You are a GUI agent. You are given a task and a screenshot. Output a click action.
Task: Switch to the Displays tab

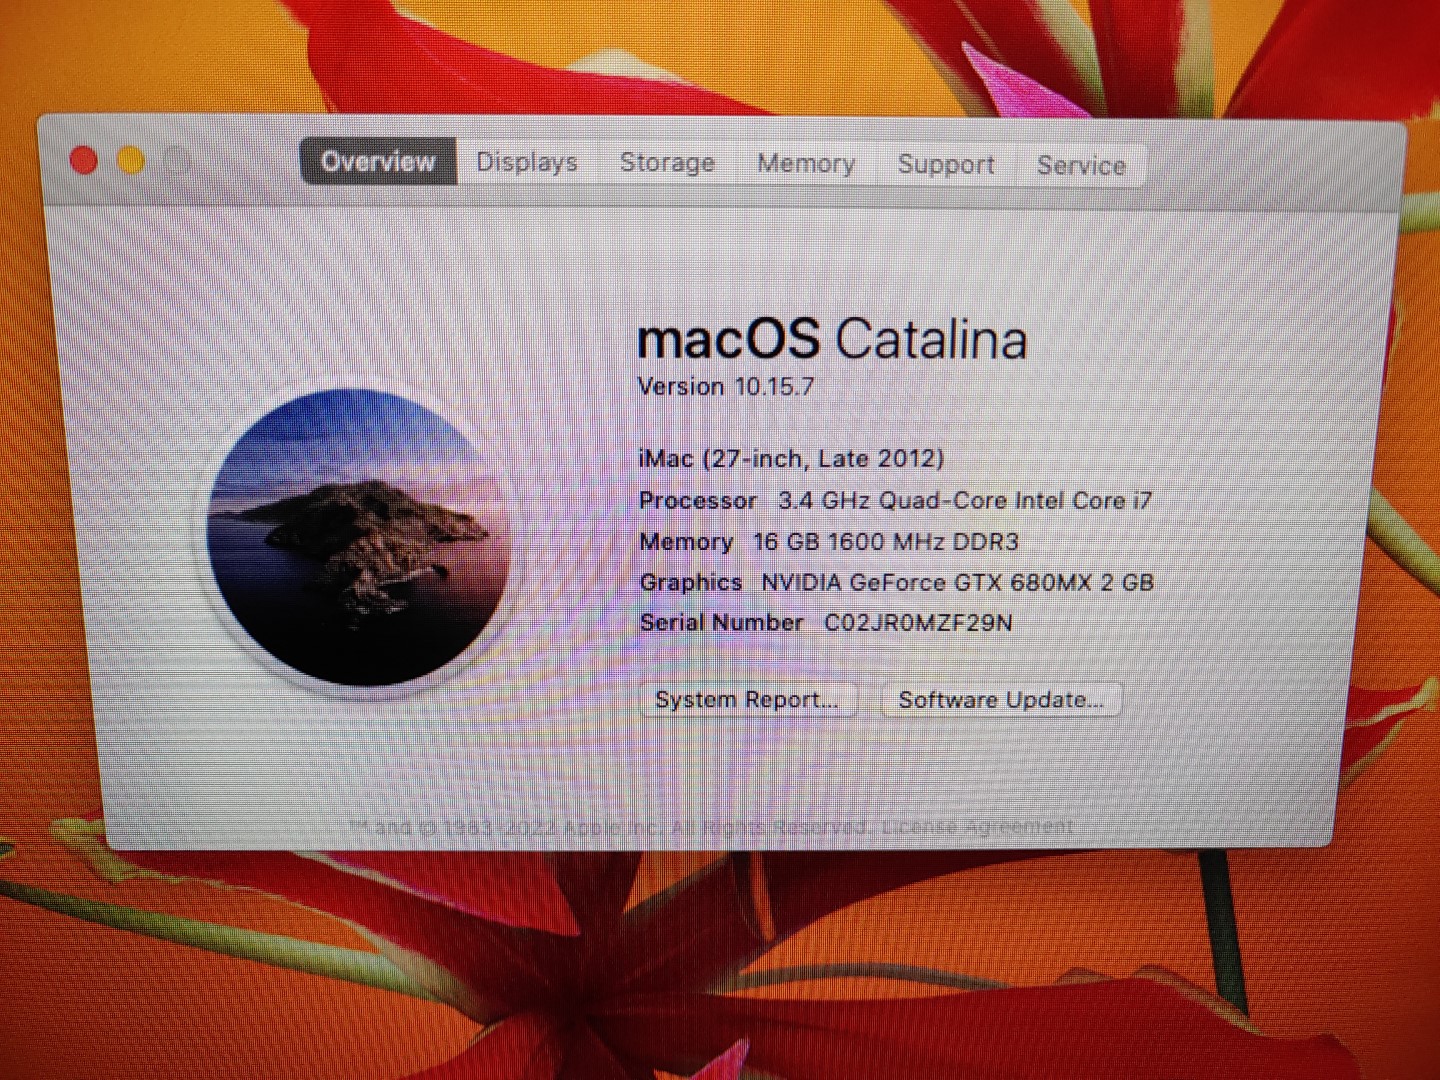(x=526, y=162)
